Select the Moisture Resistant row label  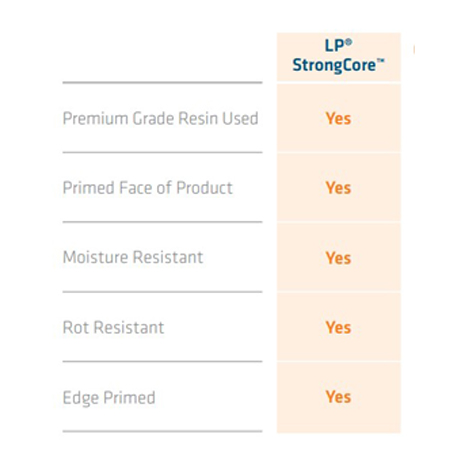[x=133, y=257]
